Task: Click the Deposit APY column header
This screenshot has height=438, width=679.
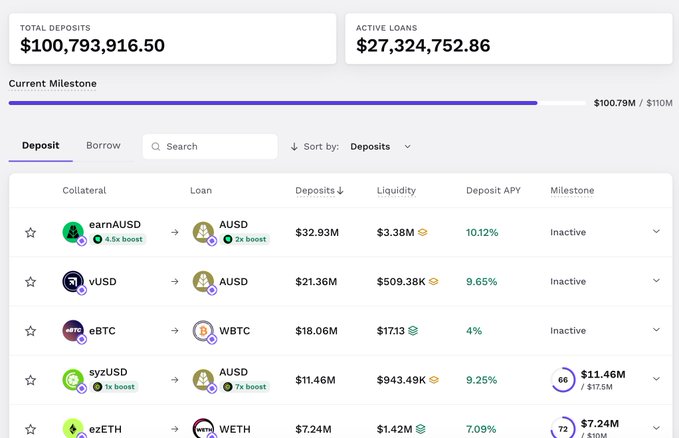Action: click(x=493, y=191)
